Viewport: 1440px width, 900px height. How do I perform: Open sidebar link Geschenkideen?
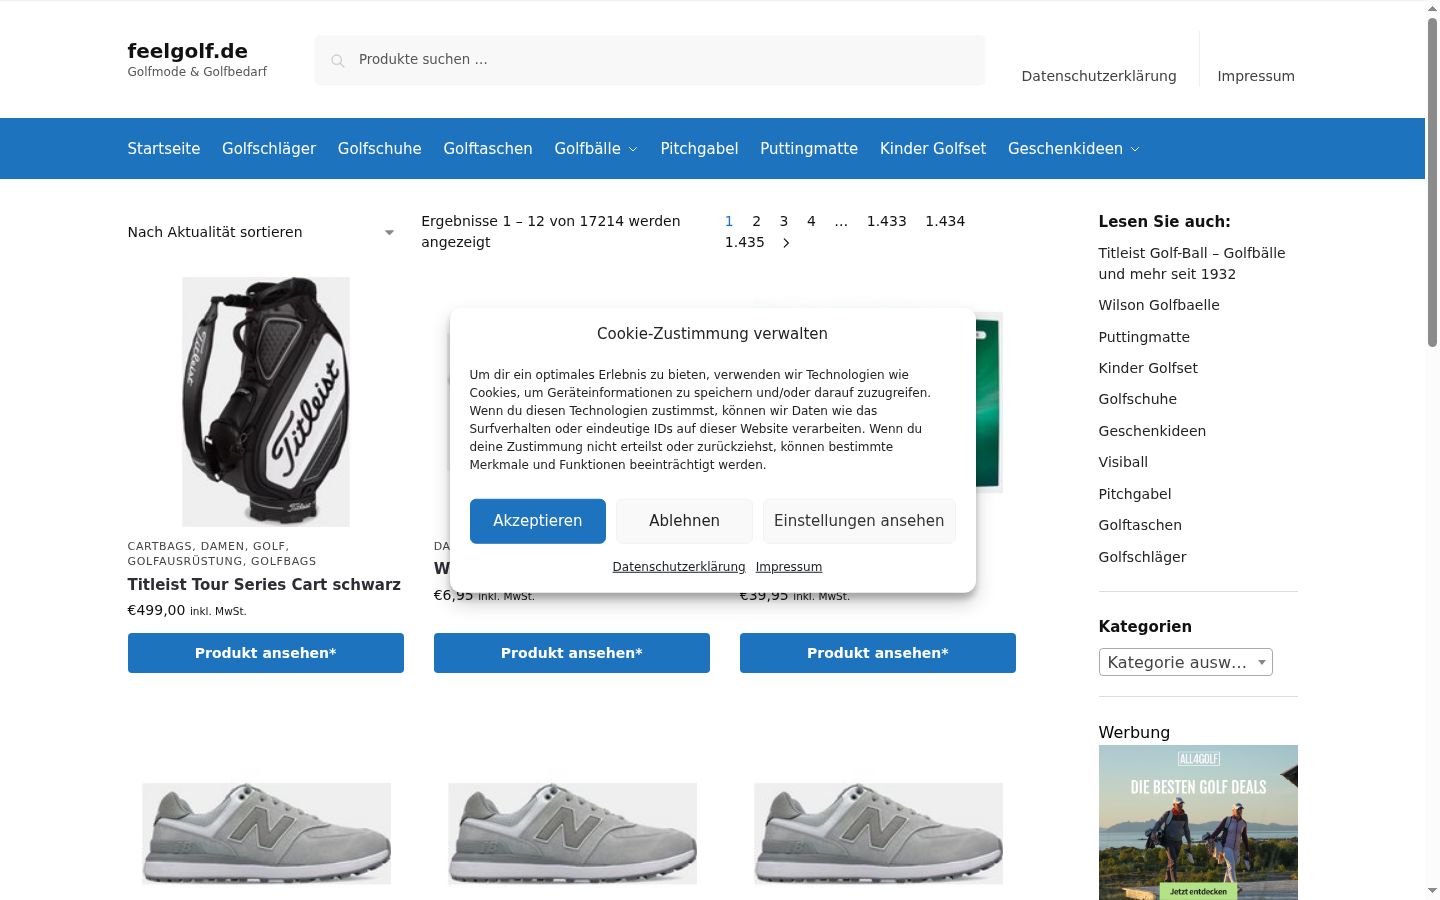coord(1152,431)
